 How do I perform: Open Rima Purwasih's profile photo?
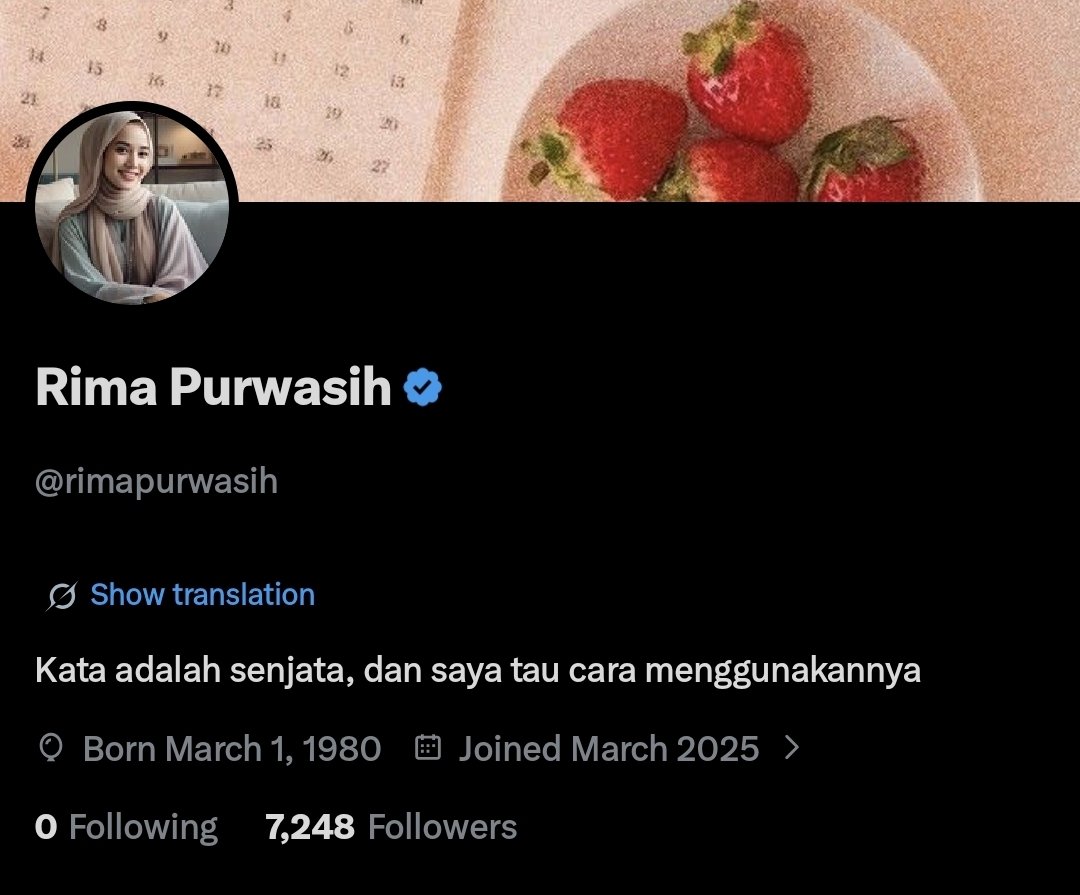[x=132, y=205]
